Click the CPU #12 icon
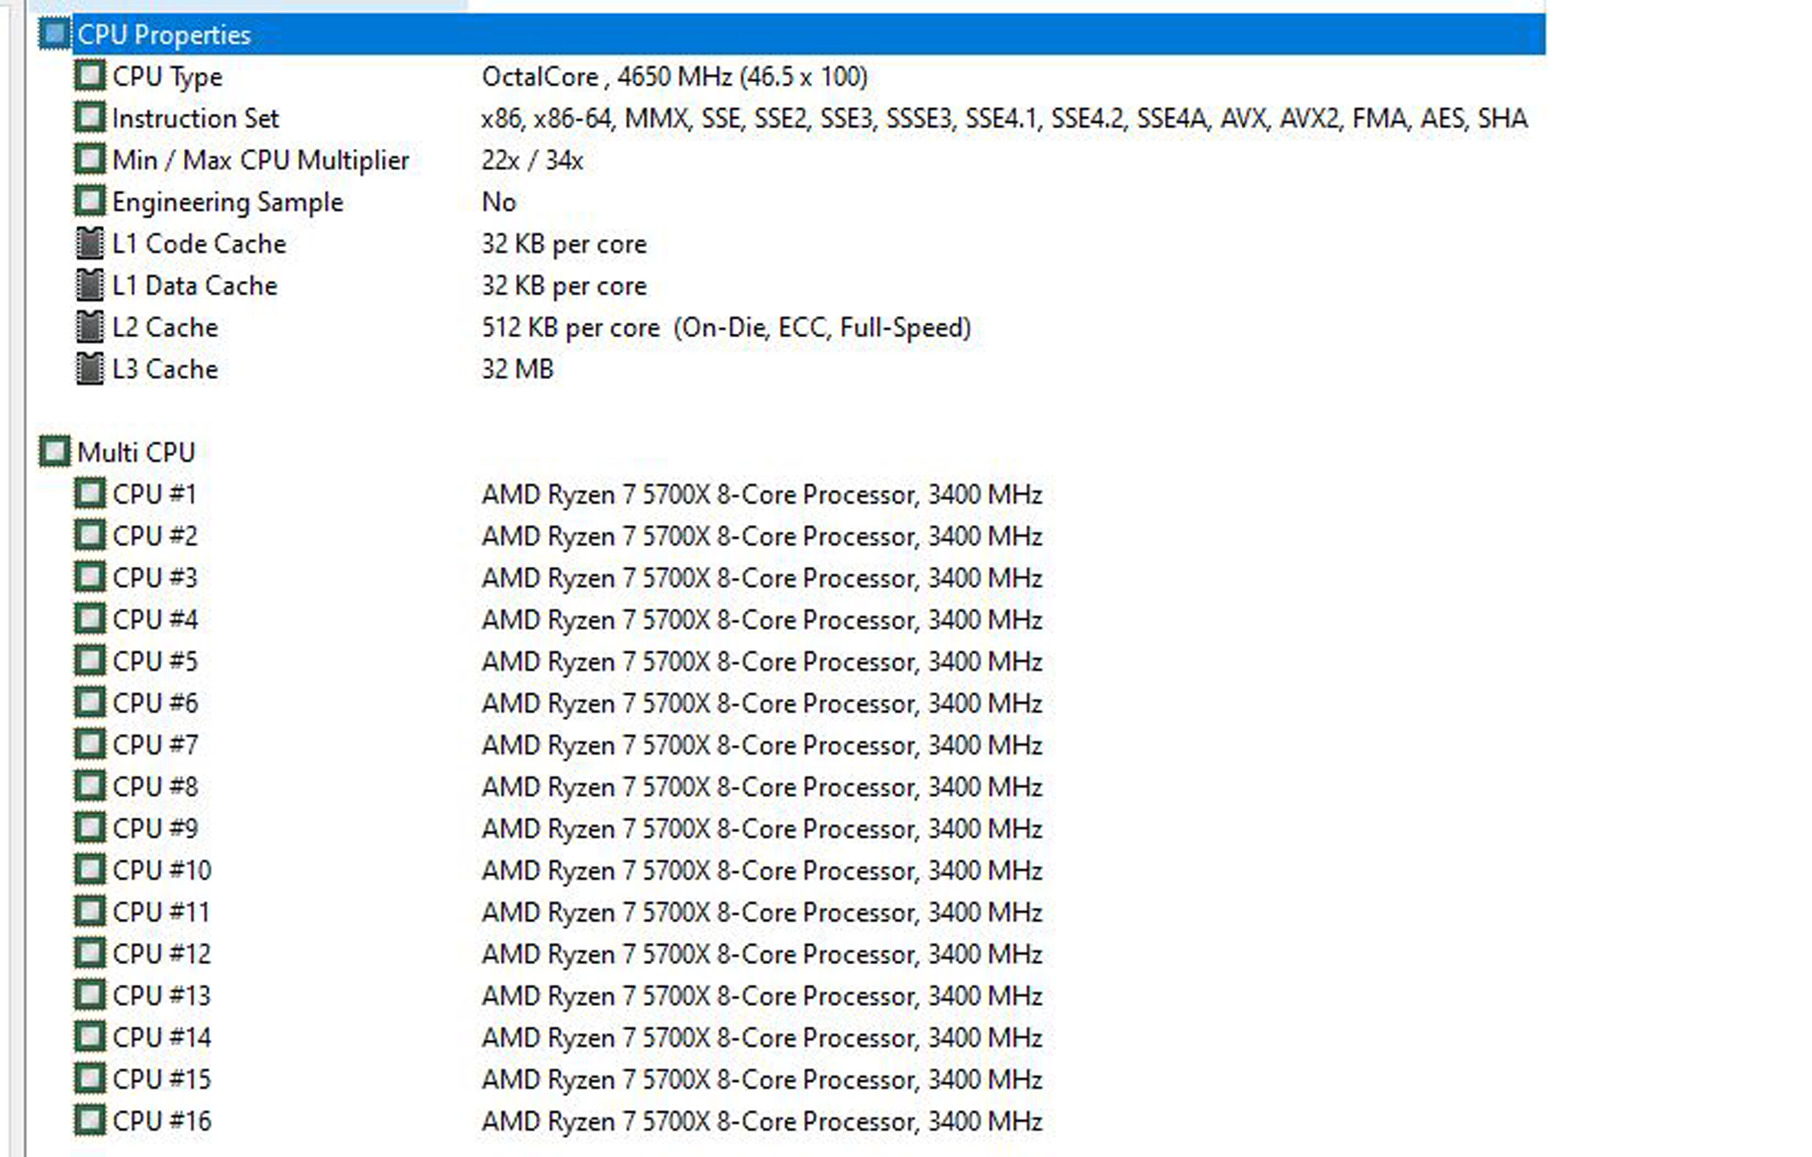Image resolution: width=1812 pixels, height=1157 pixels. 90,954
